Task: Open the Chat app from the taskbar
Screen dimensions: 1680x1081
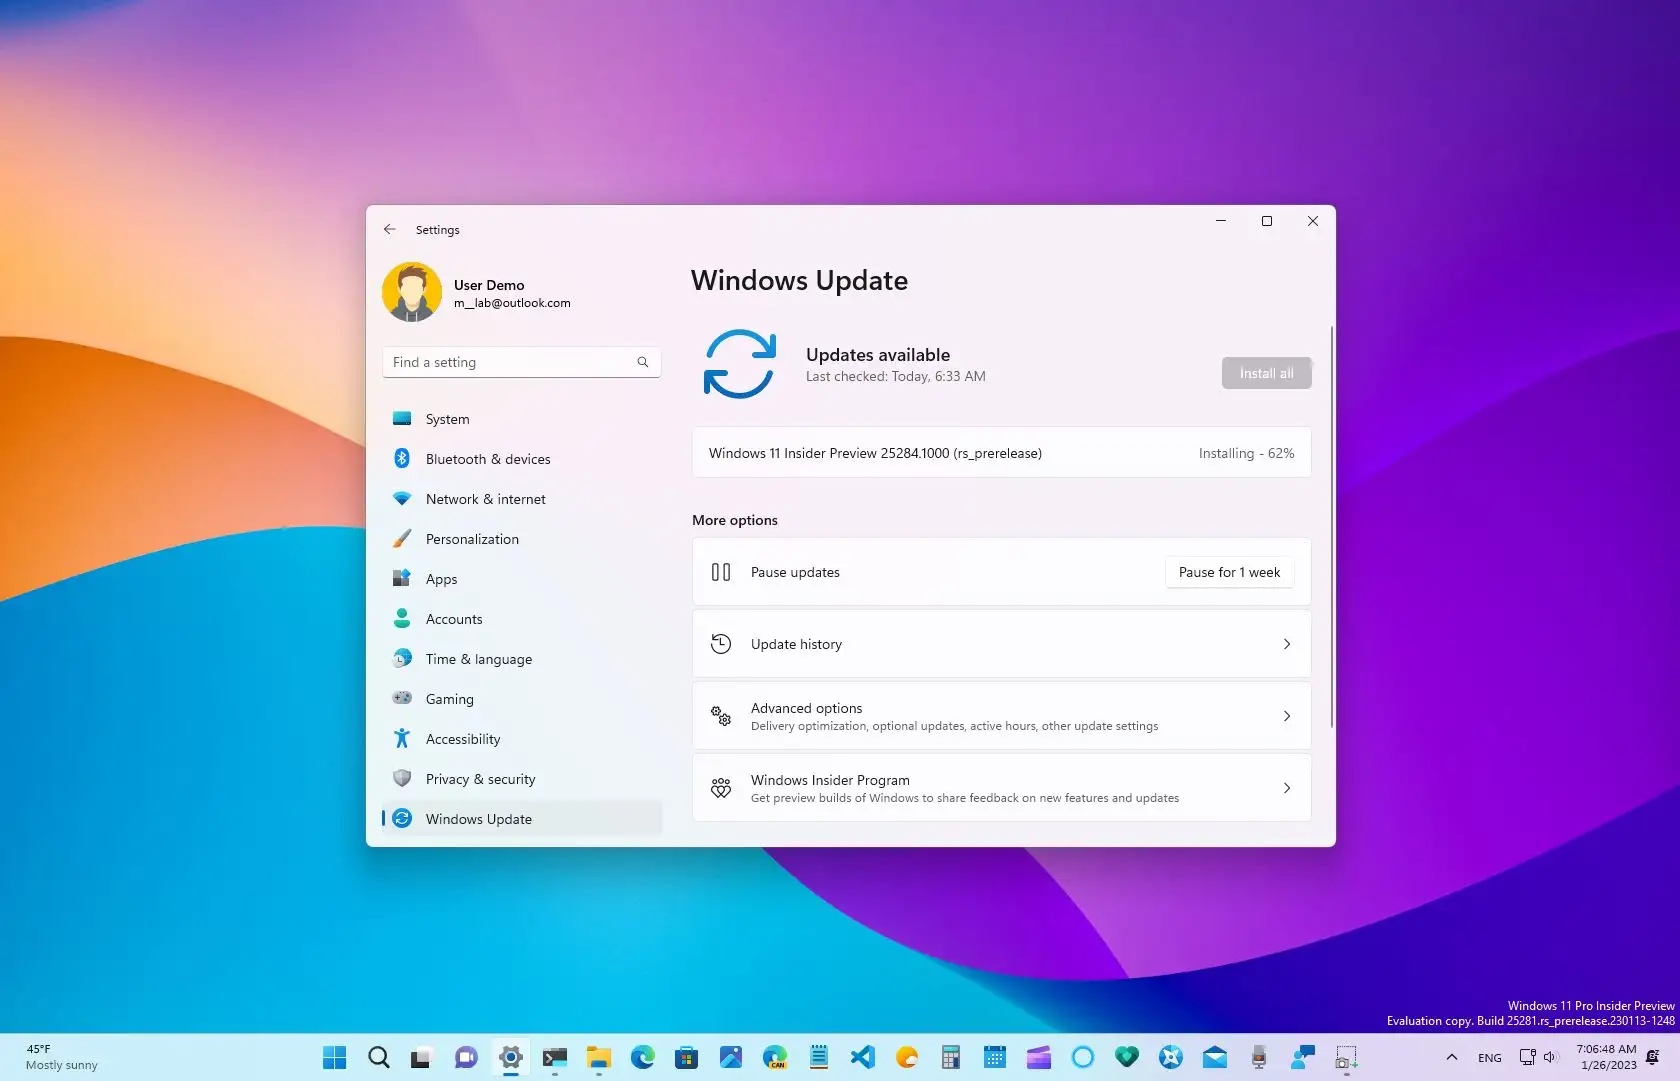Action: point(466,1057)
